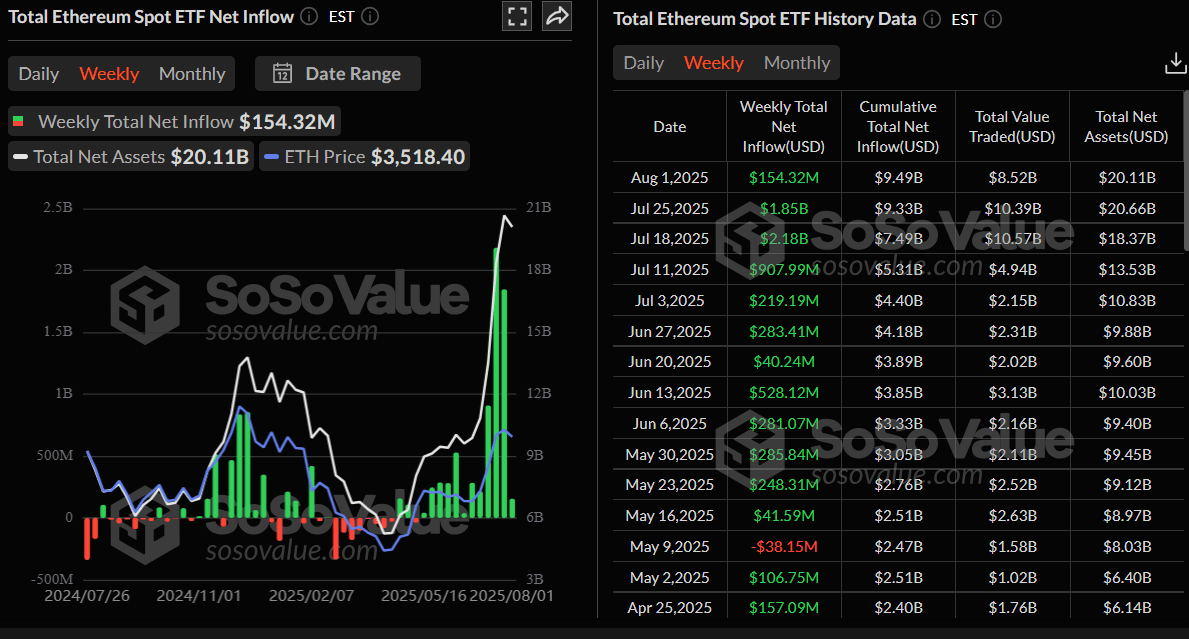This screenshot has width=1189, height=639.
Task: Select Daily view on the inflow chart
Action: 38,72
